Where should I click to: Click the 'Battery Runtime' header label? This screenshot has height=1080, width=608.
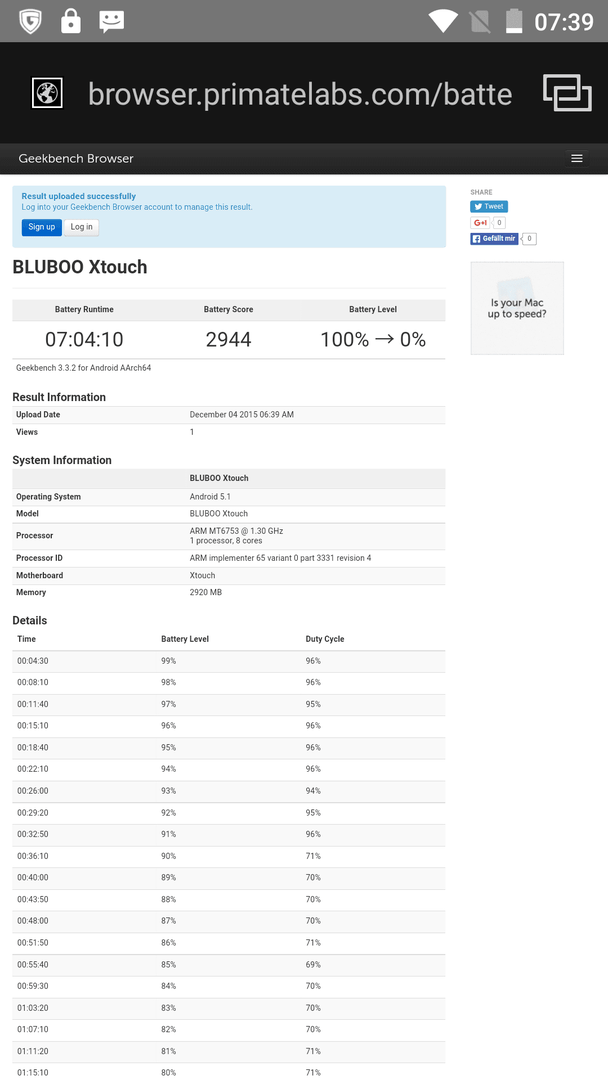(84, 309)
